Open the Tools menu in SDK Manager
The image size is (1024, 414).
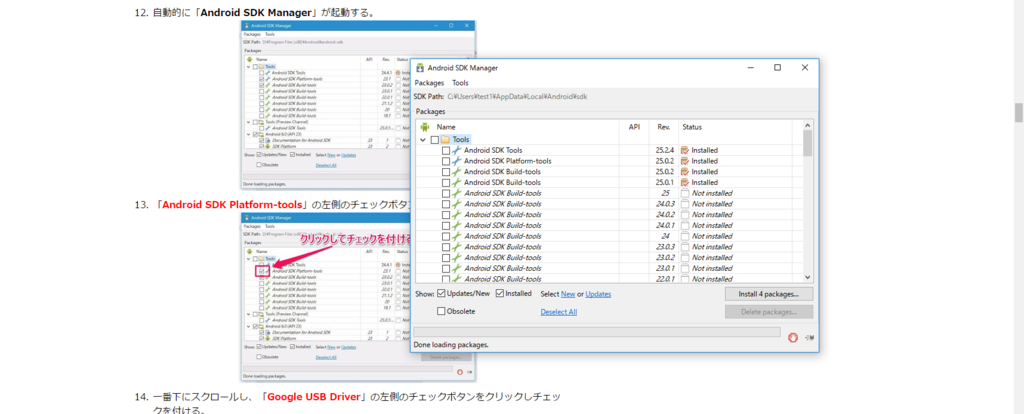click(x=460, y=83)
